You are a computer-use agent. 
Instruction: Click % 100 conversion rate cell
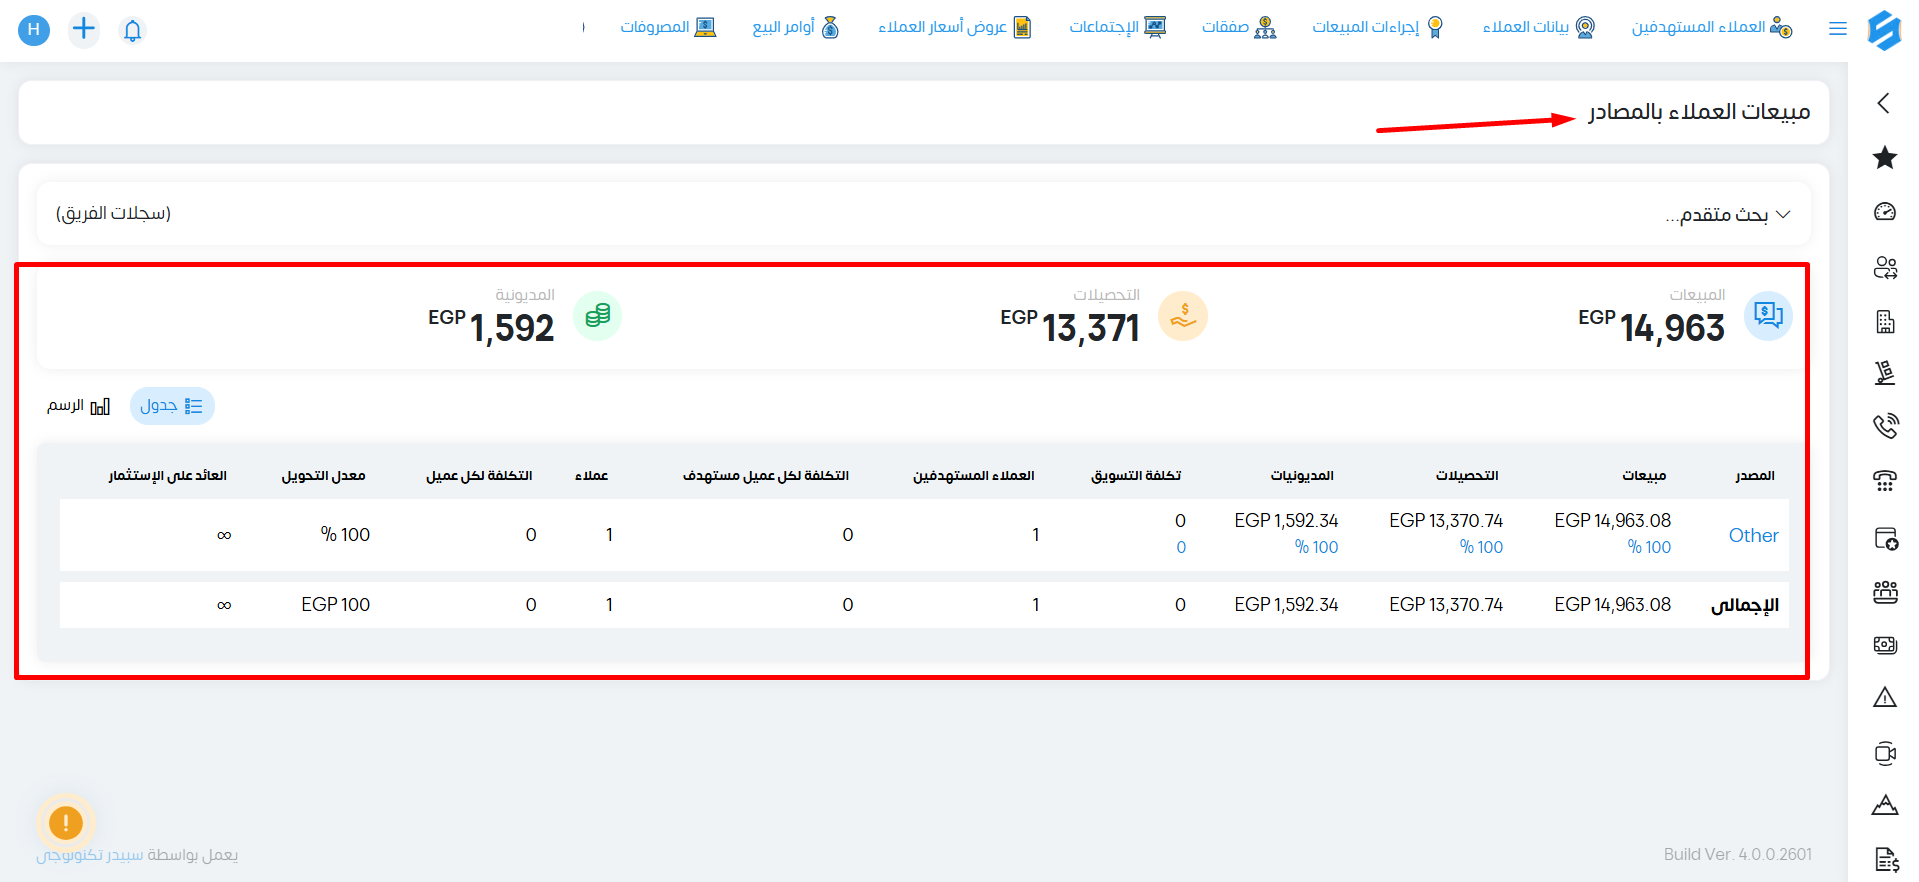click(x=345, y=535)
